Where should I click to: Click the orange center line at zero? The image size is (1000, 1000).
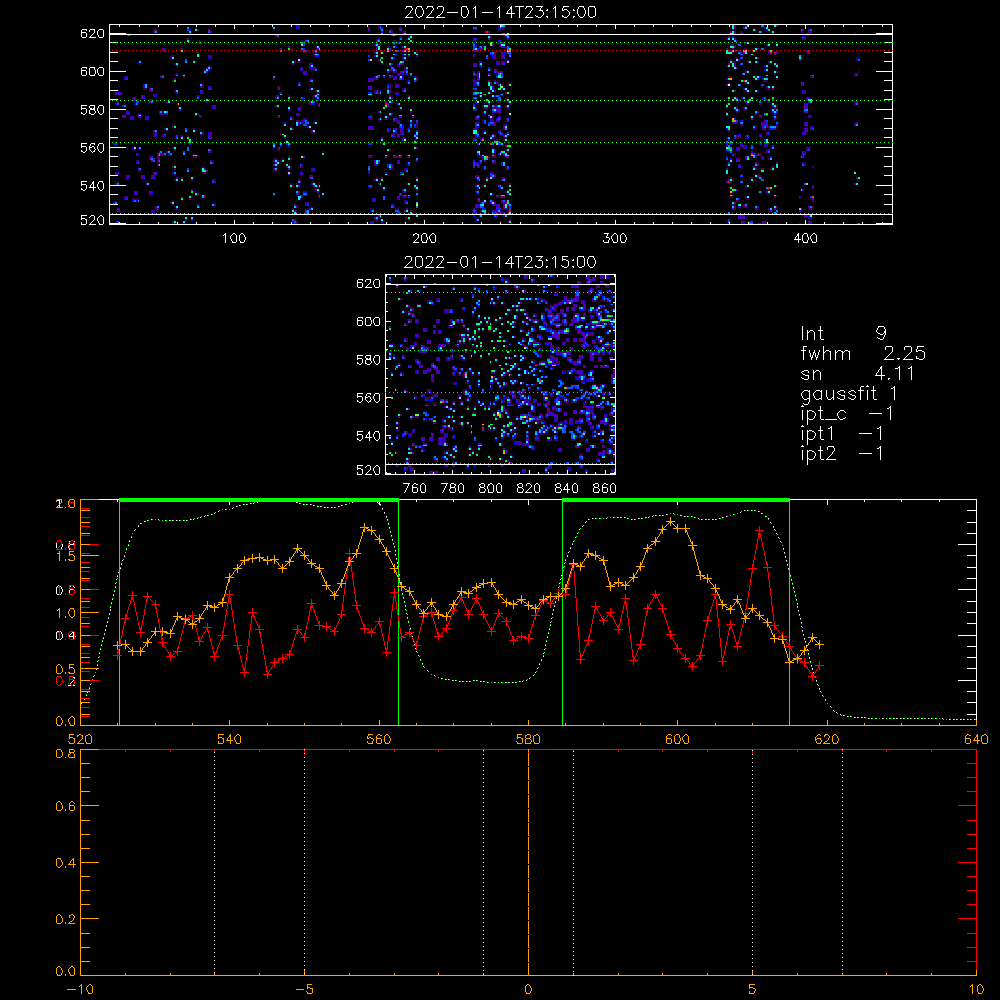528,861
